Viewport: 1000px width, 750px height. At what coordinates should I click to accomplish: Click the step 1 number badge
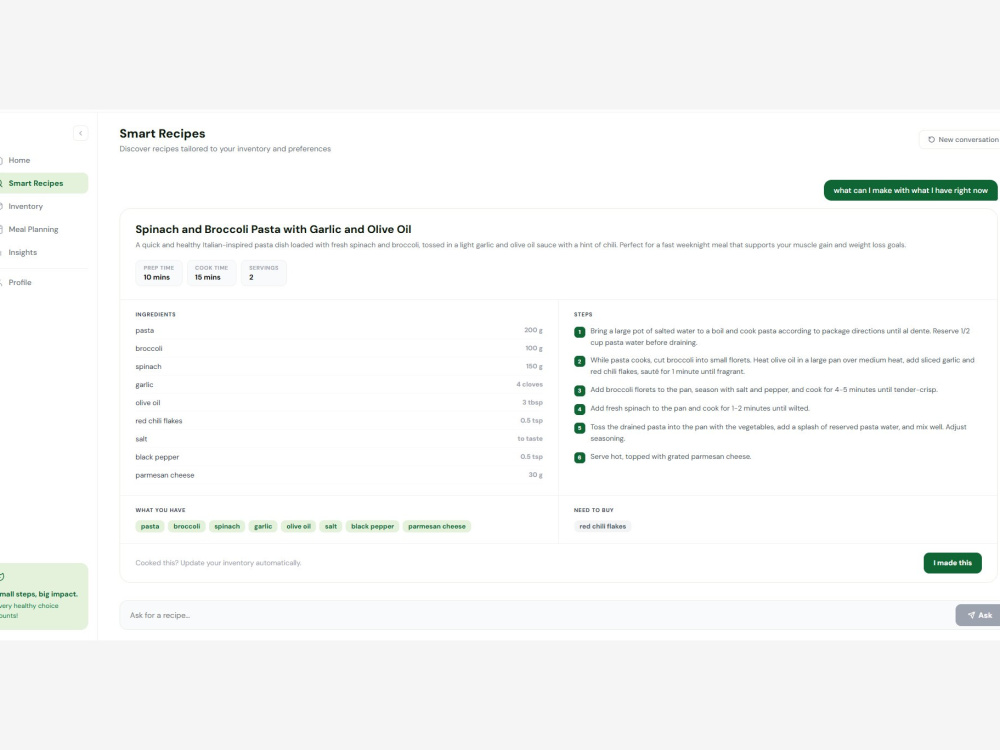[579, 332]
